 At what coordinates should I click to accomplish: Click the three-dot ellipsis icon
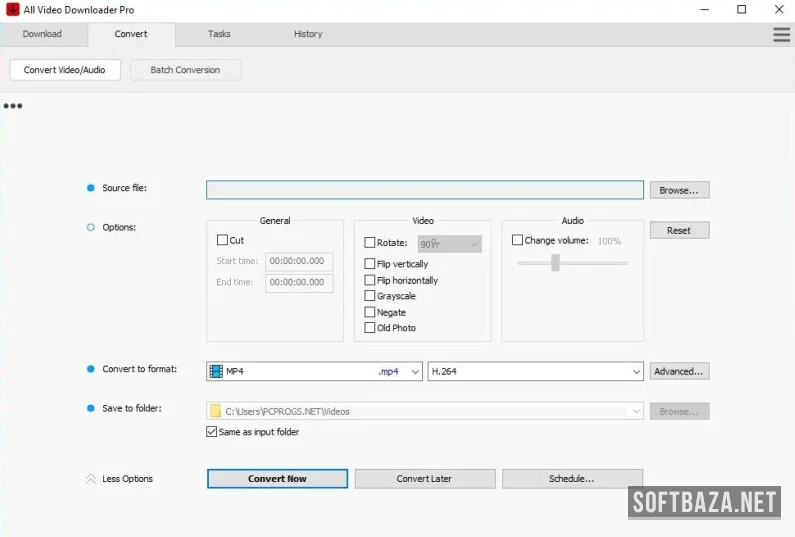click(13, 106)
